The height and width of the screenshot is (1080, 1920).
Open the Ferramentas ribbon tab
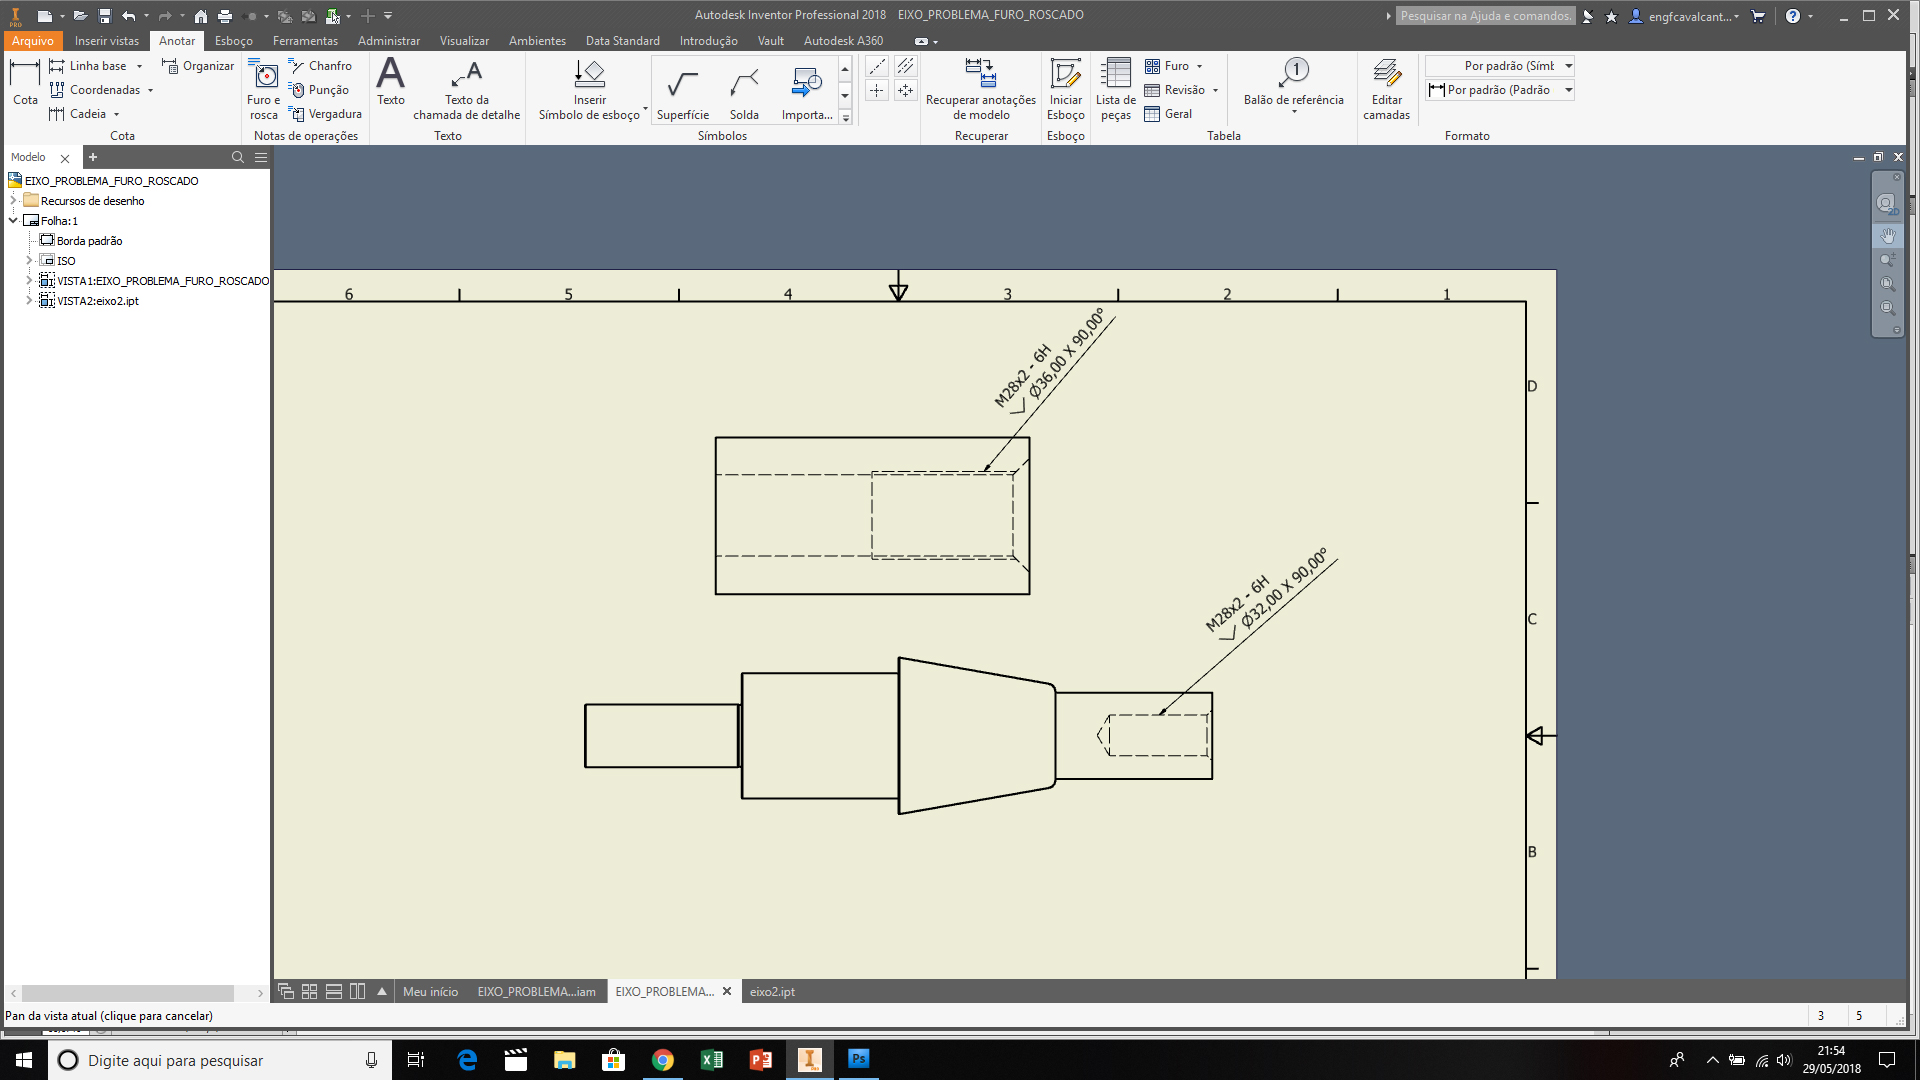[x=305, y=40]
